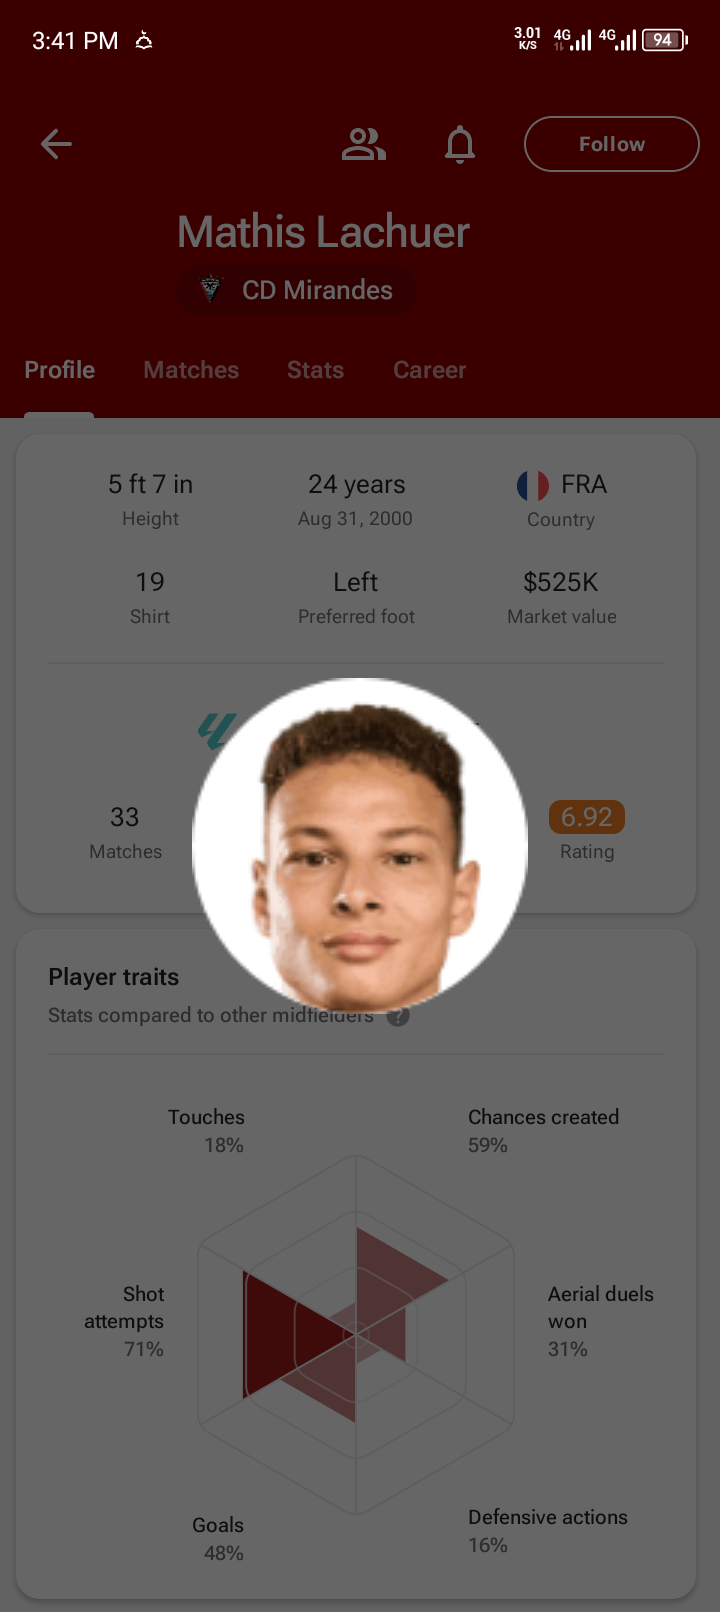Click the CD Mirandes club crest
720x1612 pixels.
[210, 290]
